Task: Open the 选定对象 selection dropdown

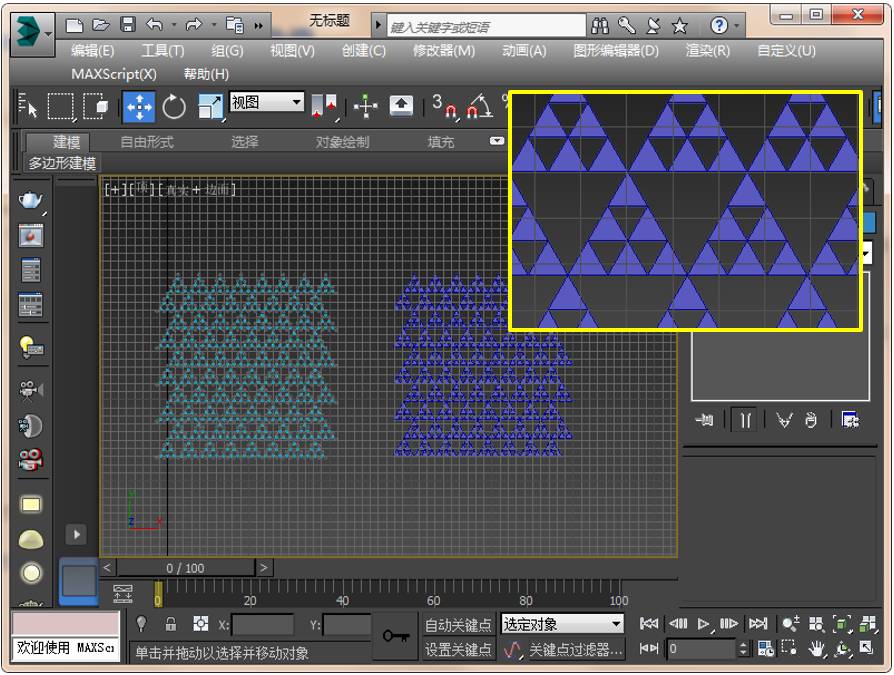Action: [562, 624]
